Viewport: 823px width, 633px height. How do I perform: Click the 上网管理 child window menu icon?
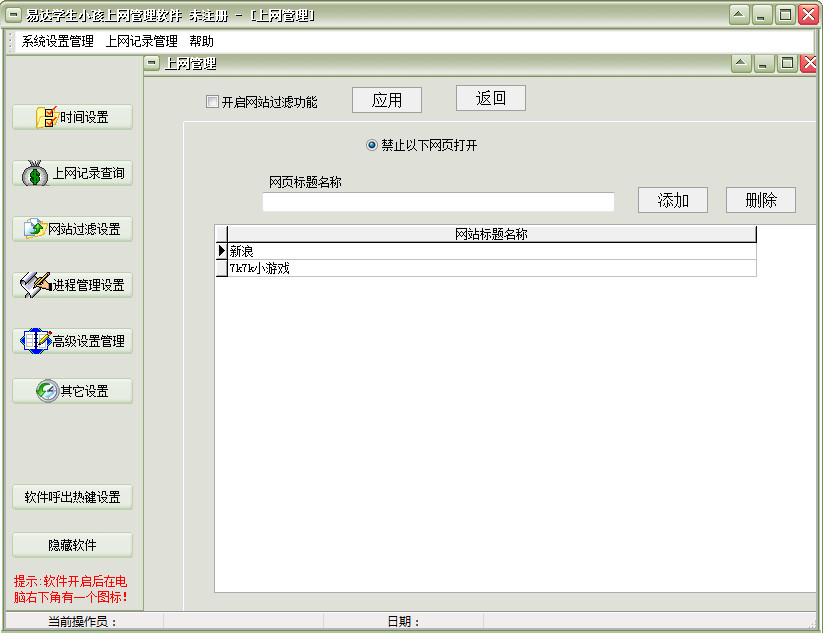click(152, 64)
